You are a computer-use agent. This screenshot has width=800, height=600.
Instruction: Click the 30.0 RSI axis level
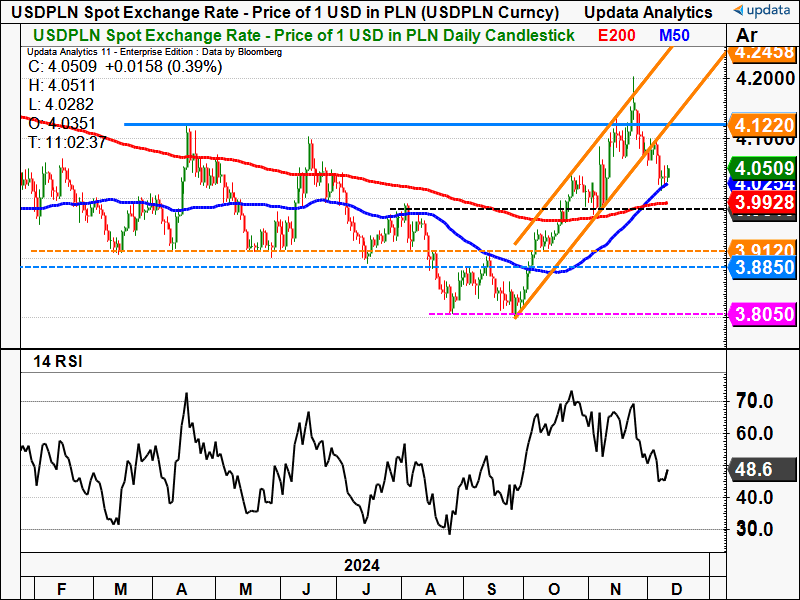(754, 529)
